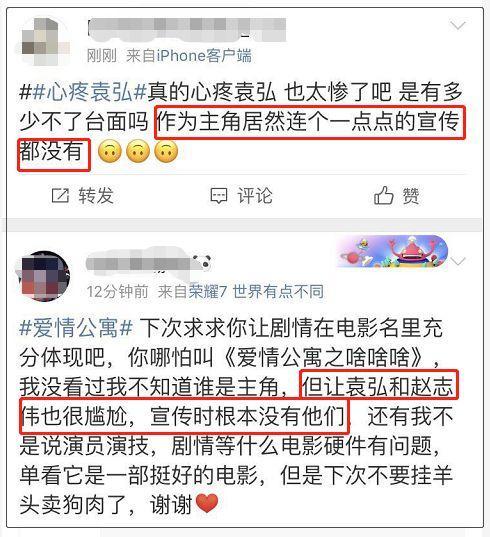Tap the 赞 like label
The height and width of the screenshot is (537, 490).
(411, 196)
